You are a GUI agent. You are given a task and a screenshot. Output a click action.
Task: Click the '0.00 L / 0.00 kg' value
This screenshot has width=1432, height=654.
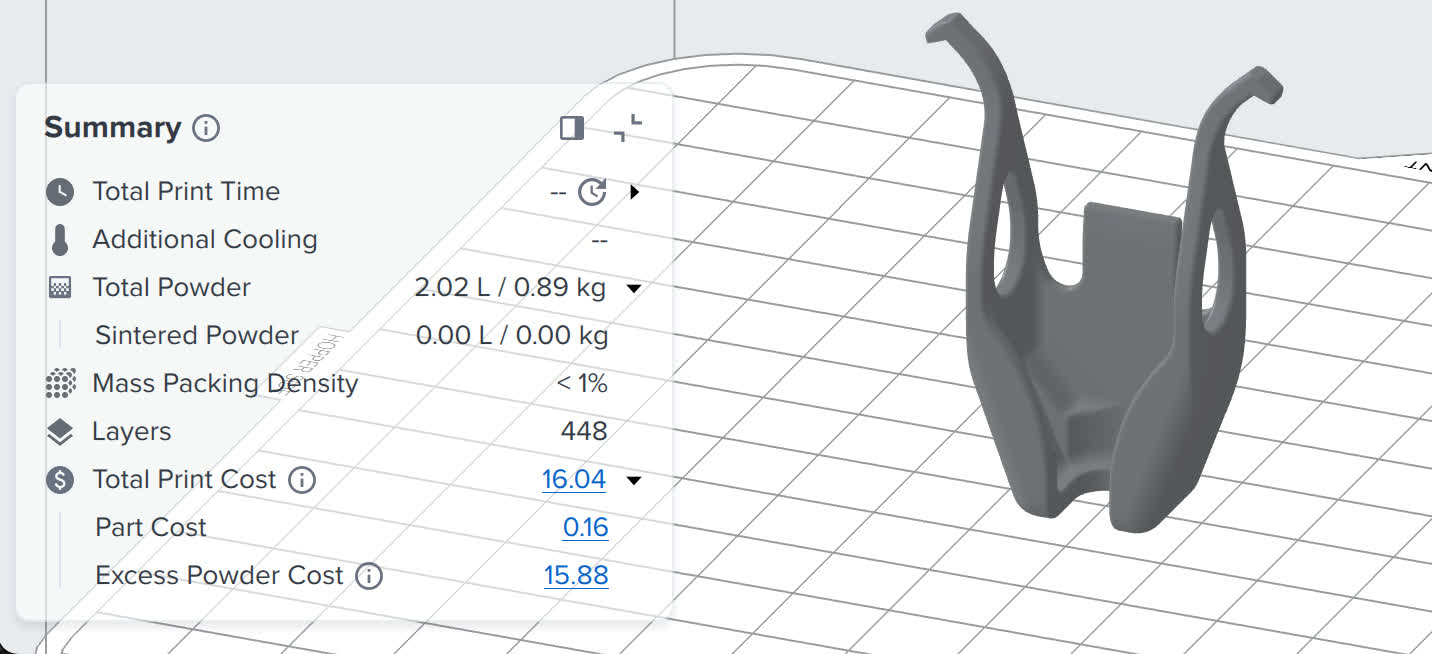tap(512, 336)
